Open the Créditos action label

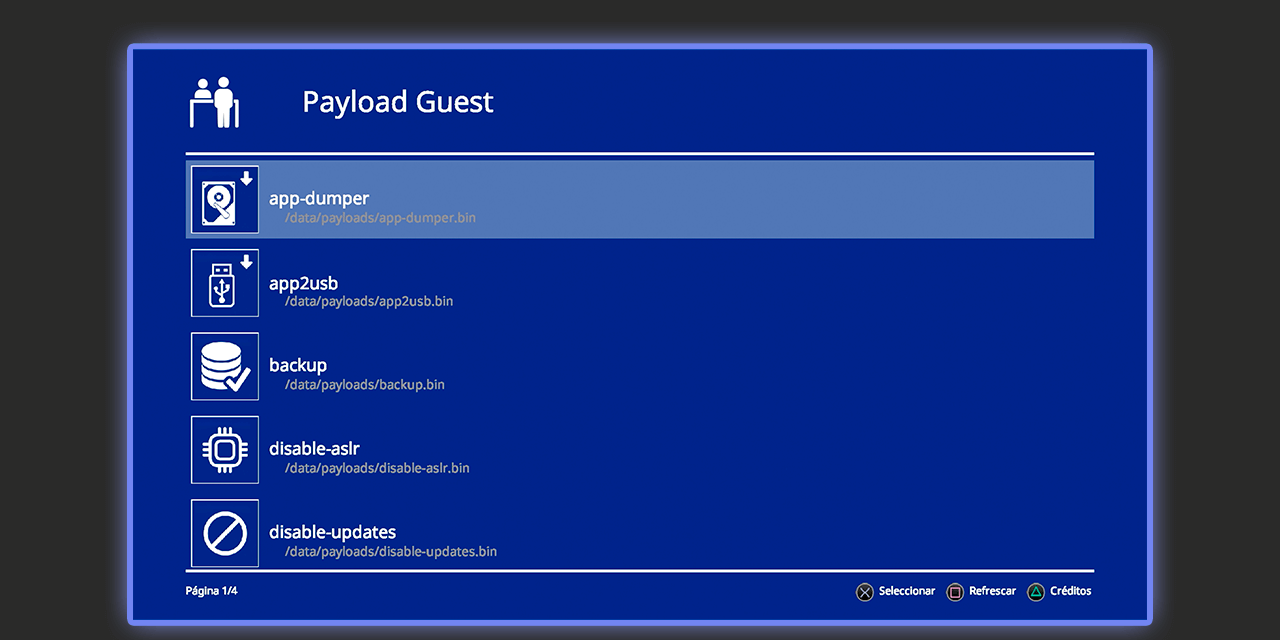tap(1071, 591)
